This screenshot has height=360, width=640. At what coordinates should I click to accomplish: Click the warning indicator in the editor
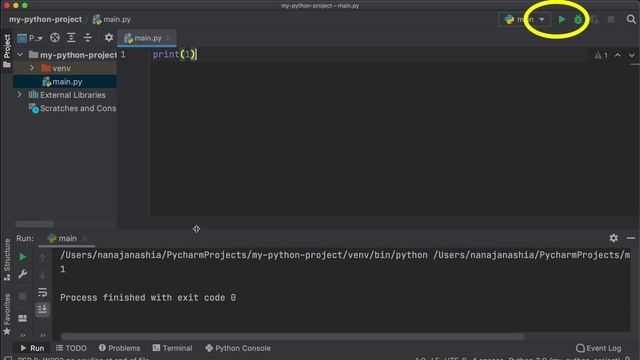click(601, 55)
